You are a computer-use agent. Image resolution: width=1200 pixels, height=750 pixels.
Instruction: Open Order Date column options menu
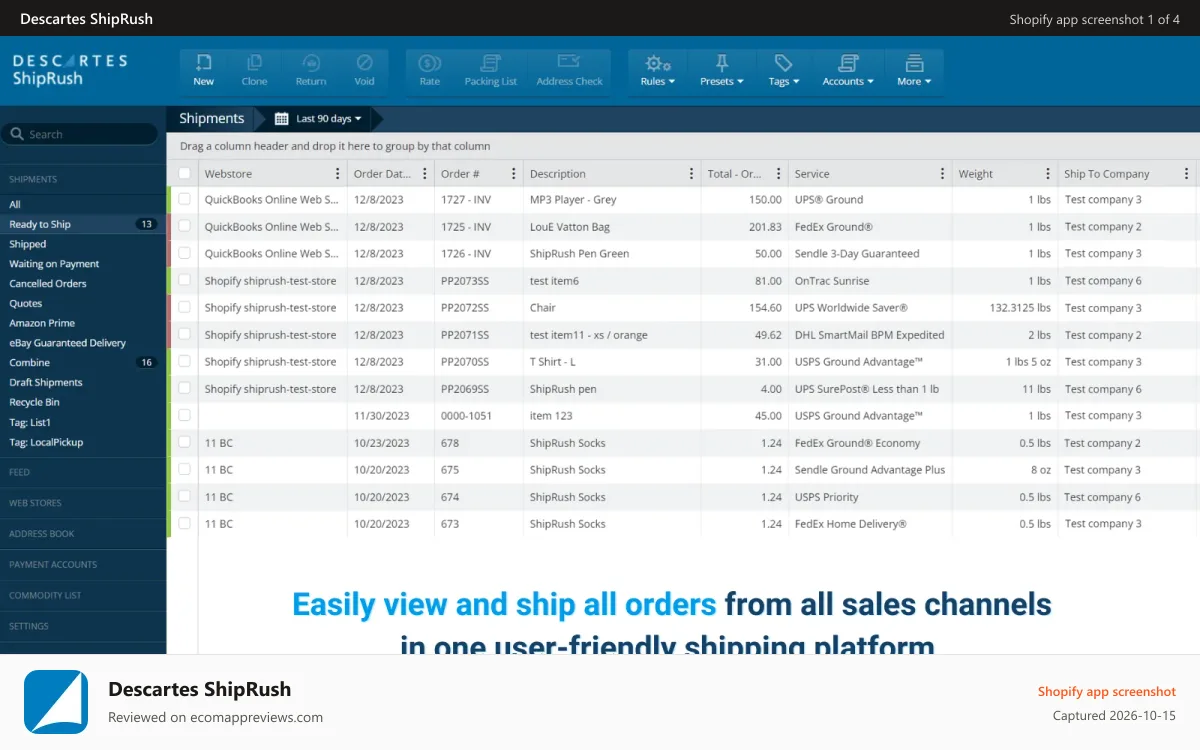[x=425, y=174]
